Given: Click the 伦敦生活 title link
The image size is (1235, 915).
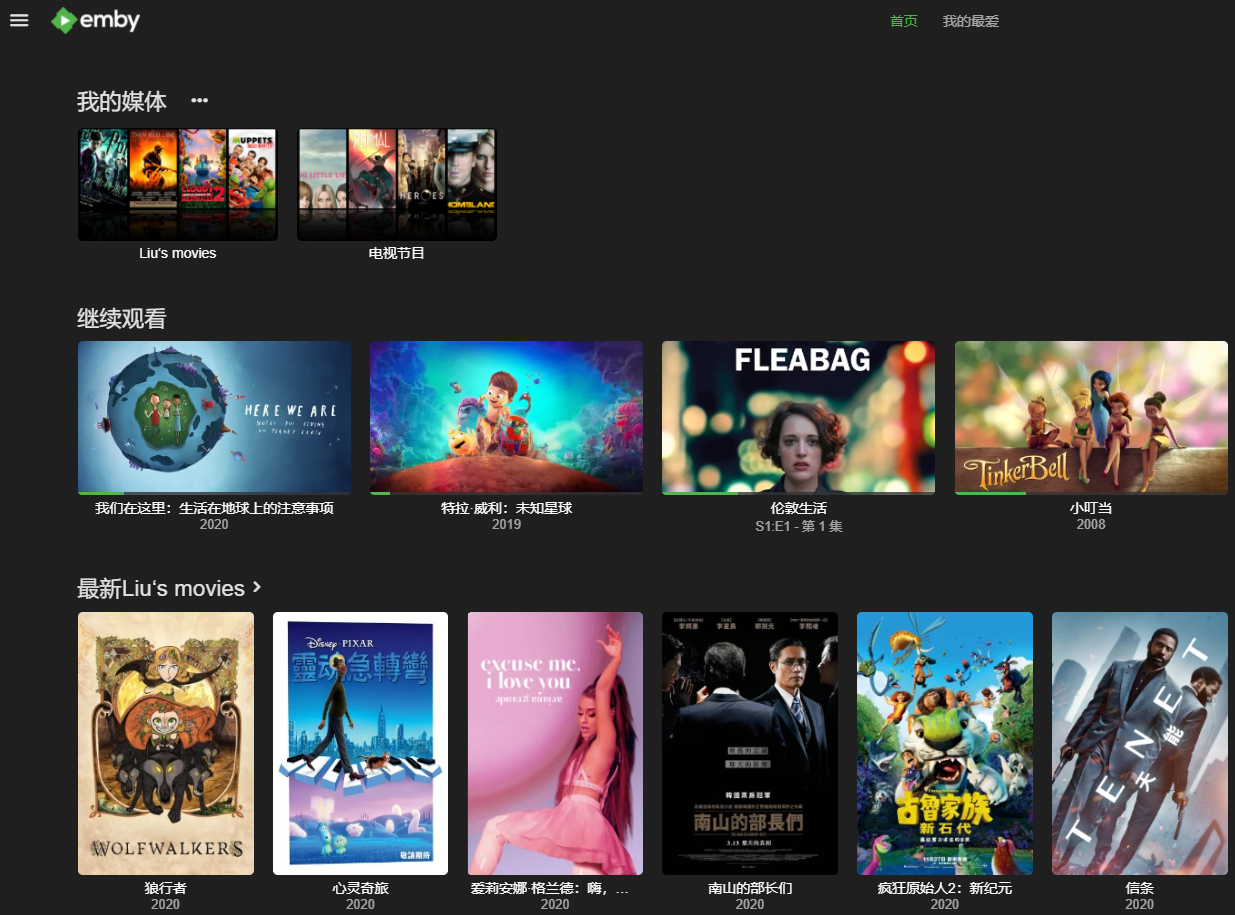Looking at the screenshot, I should coord(798,508).
